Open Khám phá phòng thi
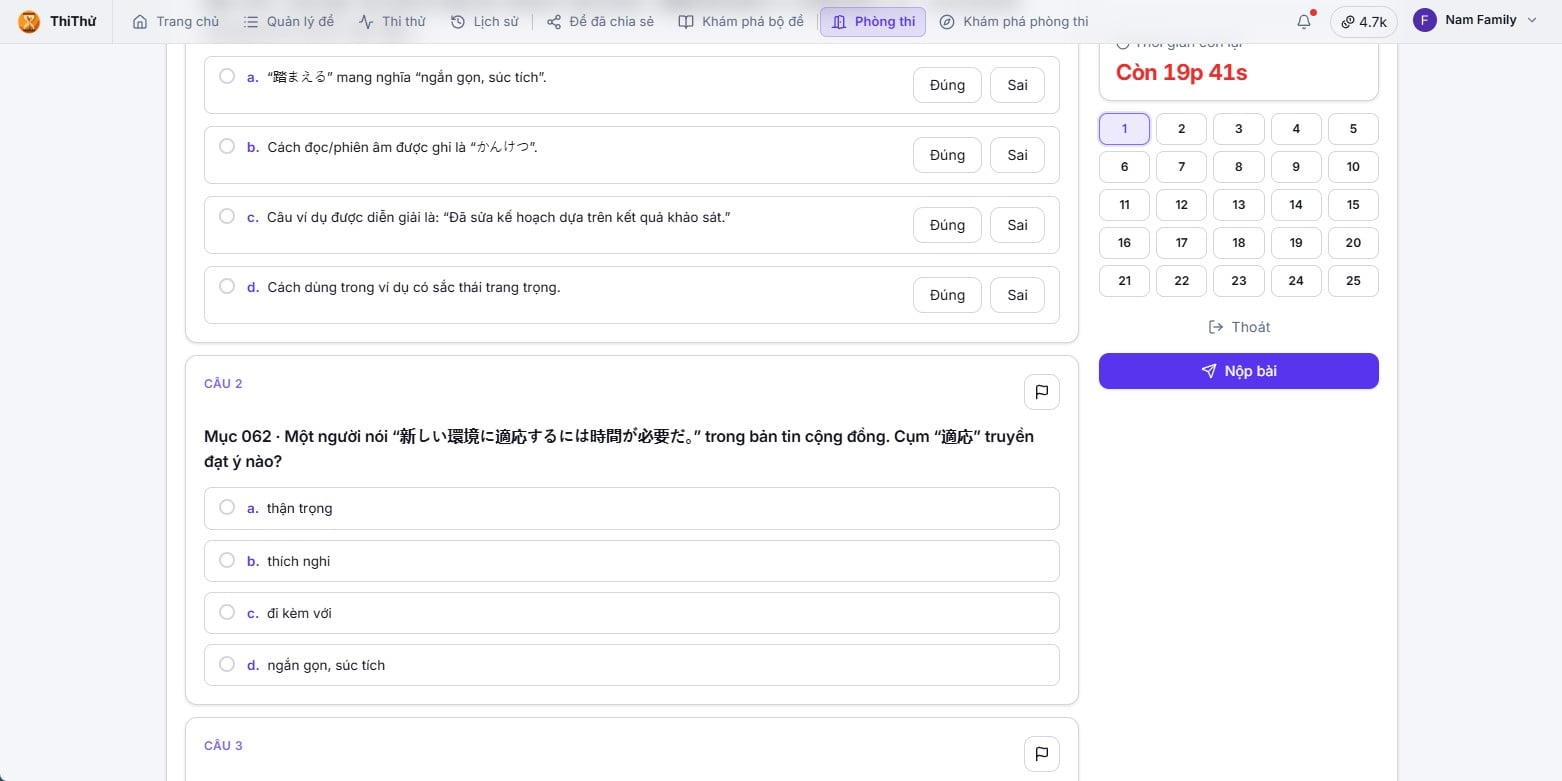The image size is (1562, 781). pos(1014,21)
